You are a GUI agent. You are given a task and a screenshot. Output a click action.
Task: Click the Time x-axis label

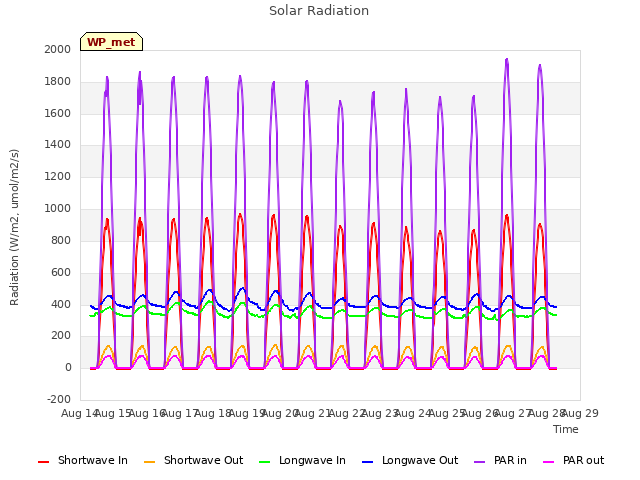[566, 429]
